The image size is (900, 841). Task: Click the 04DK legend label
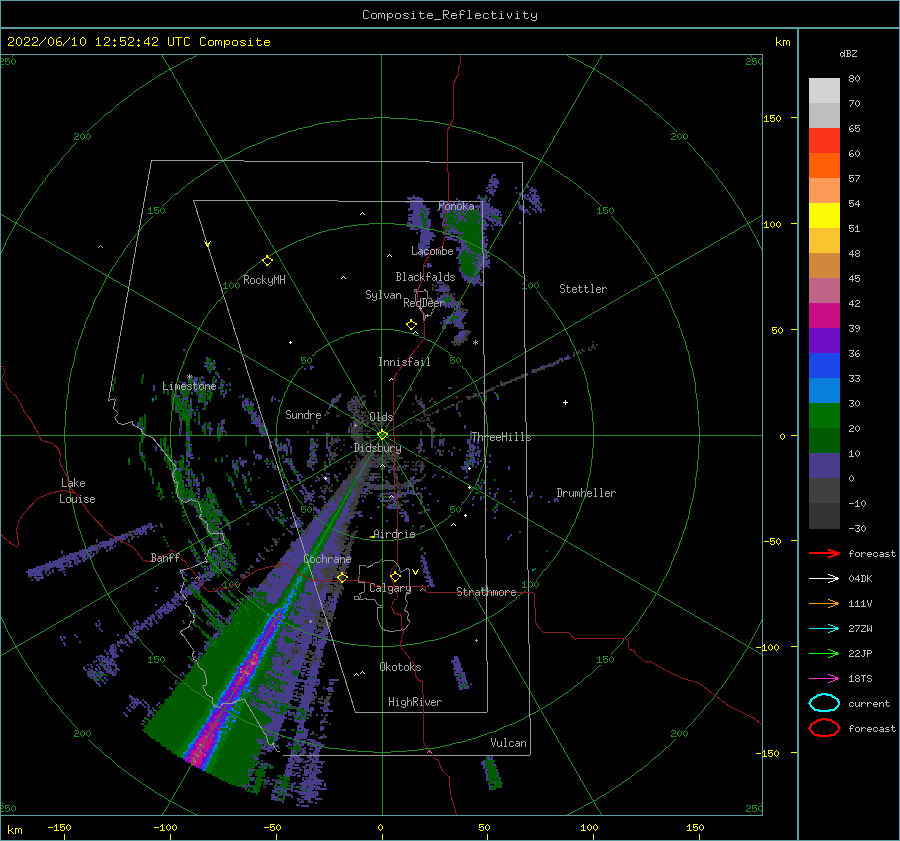(860, 578)
